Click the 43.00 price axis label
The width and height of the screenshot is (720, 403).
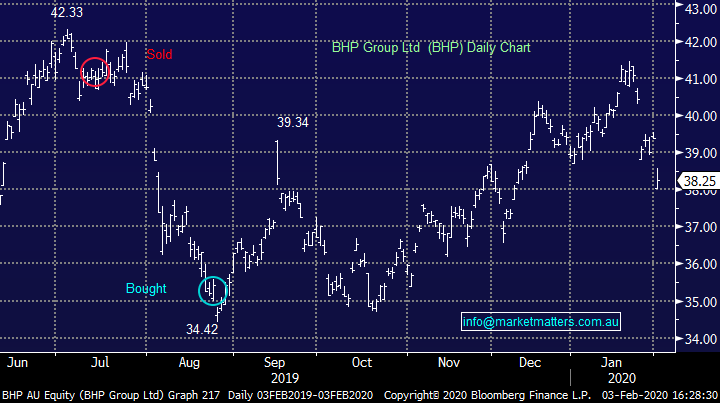point(697,9)
